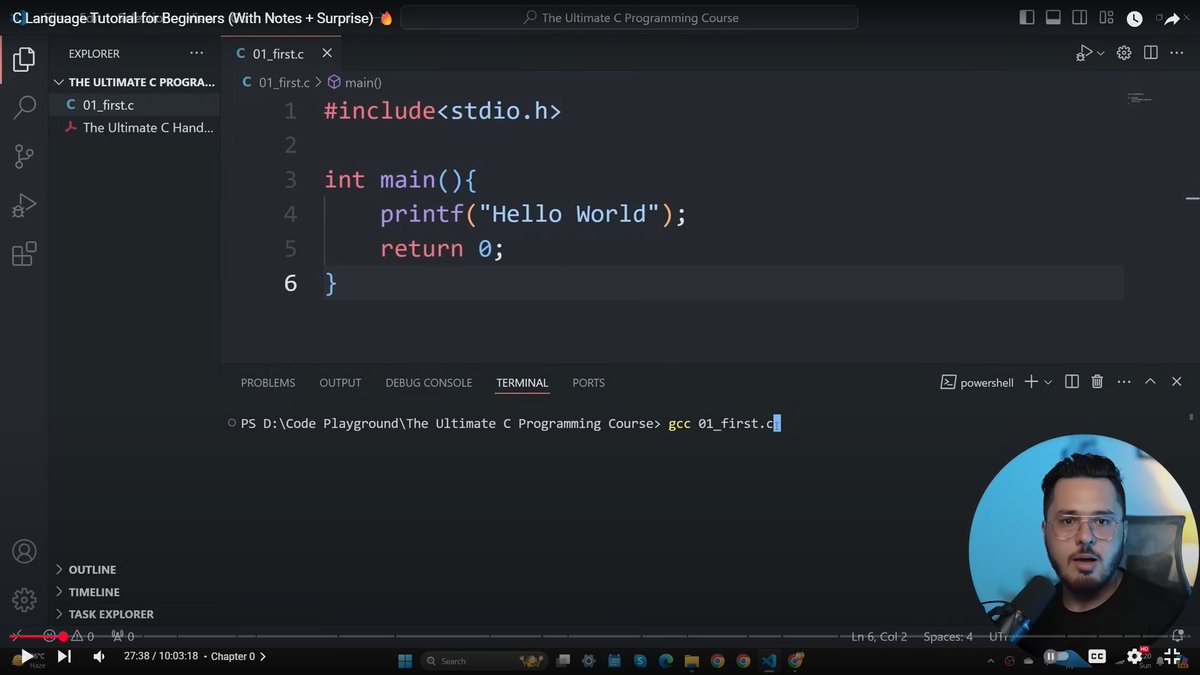Play the YouTube video

[x=26, y=656]
